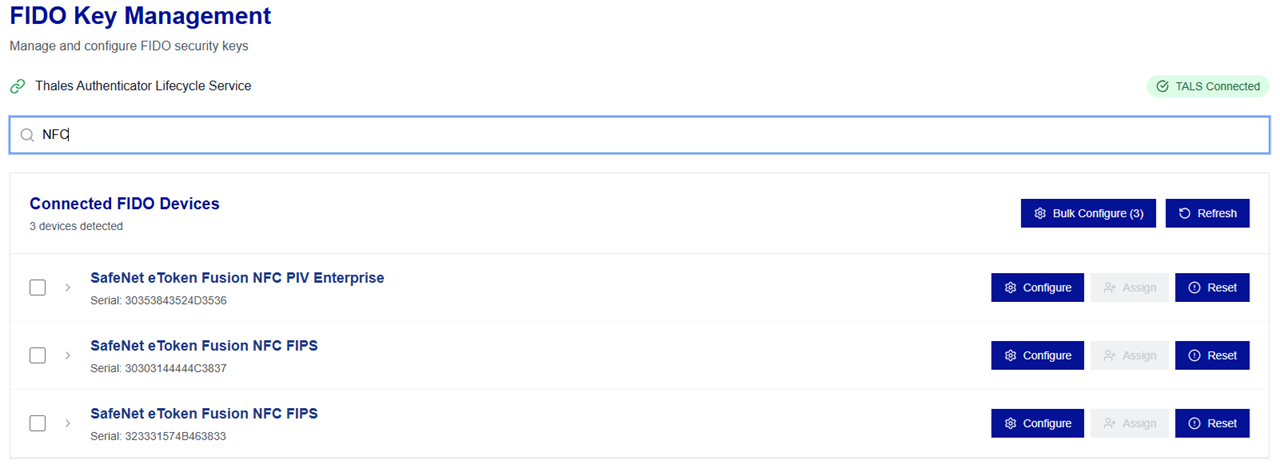Click the TALS Connected status badge
The image size is (1280, 468).
[x=1208, y=87]
